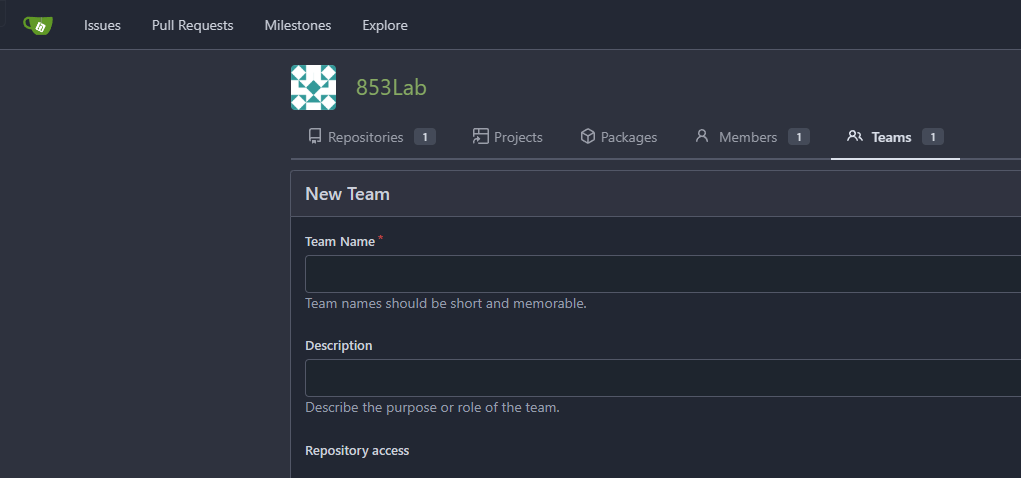Switch to the Projects tab
The height and width of the screenshot is (478, 1021).
click(518, 137)
